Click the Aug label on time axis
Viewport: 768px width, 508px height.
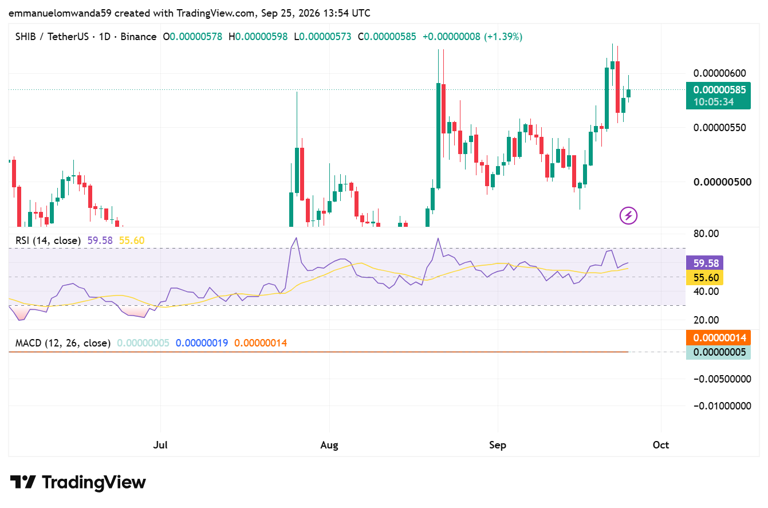329,445
